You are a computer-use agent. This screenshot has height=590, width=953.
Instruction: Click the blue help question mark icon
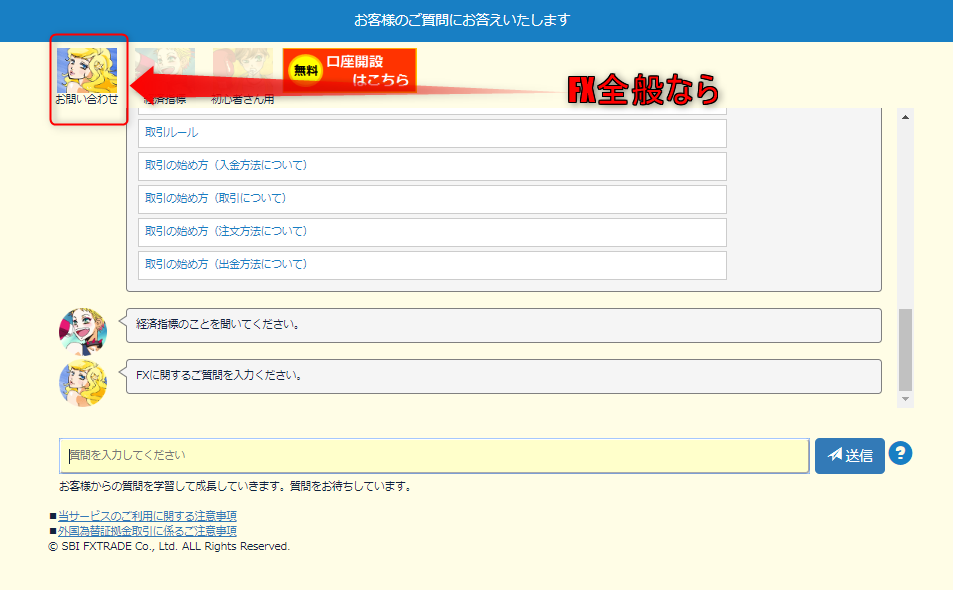pyautogui.click(x=900, y=454)
